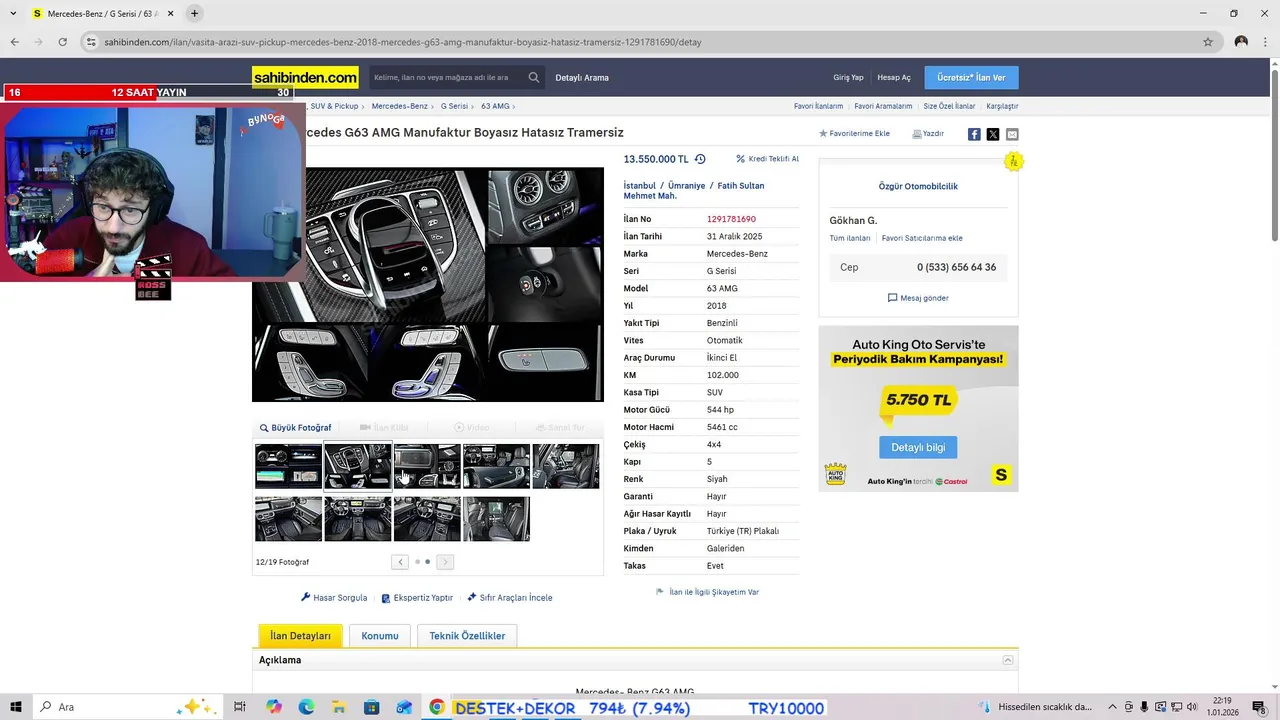
Task: Open İstanbul location link
Action: click(x=639, y=186)
